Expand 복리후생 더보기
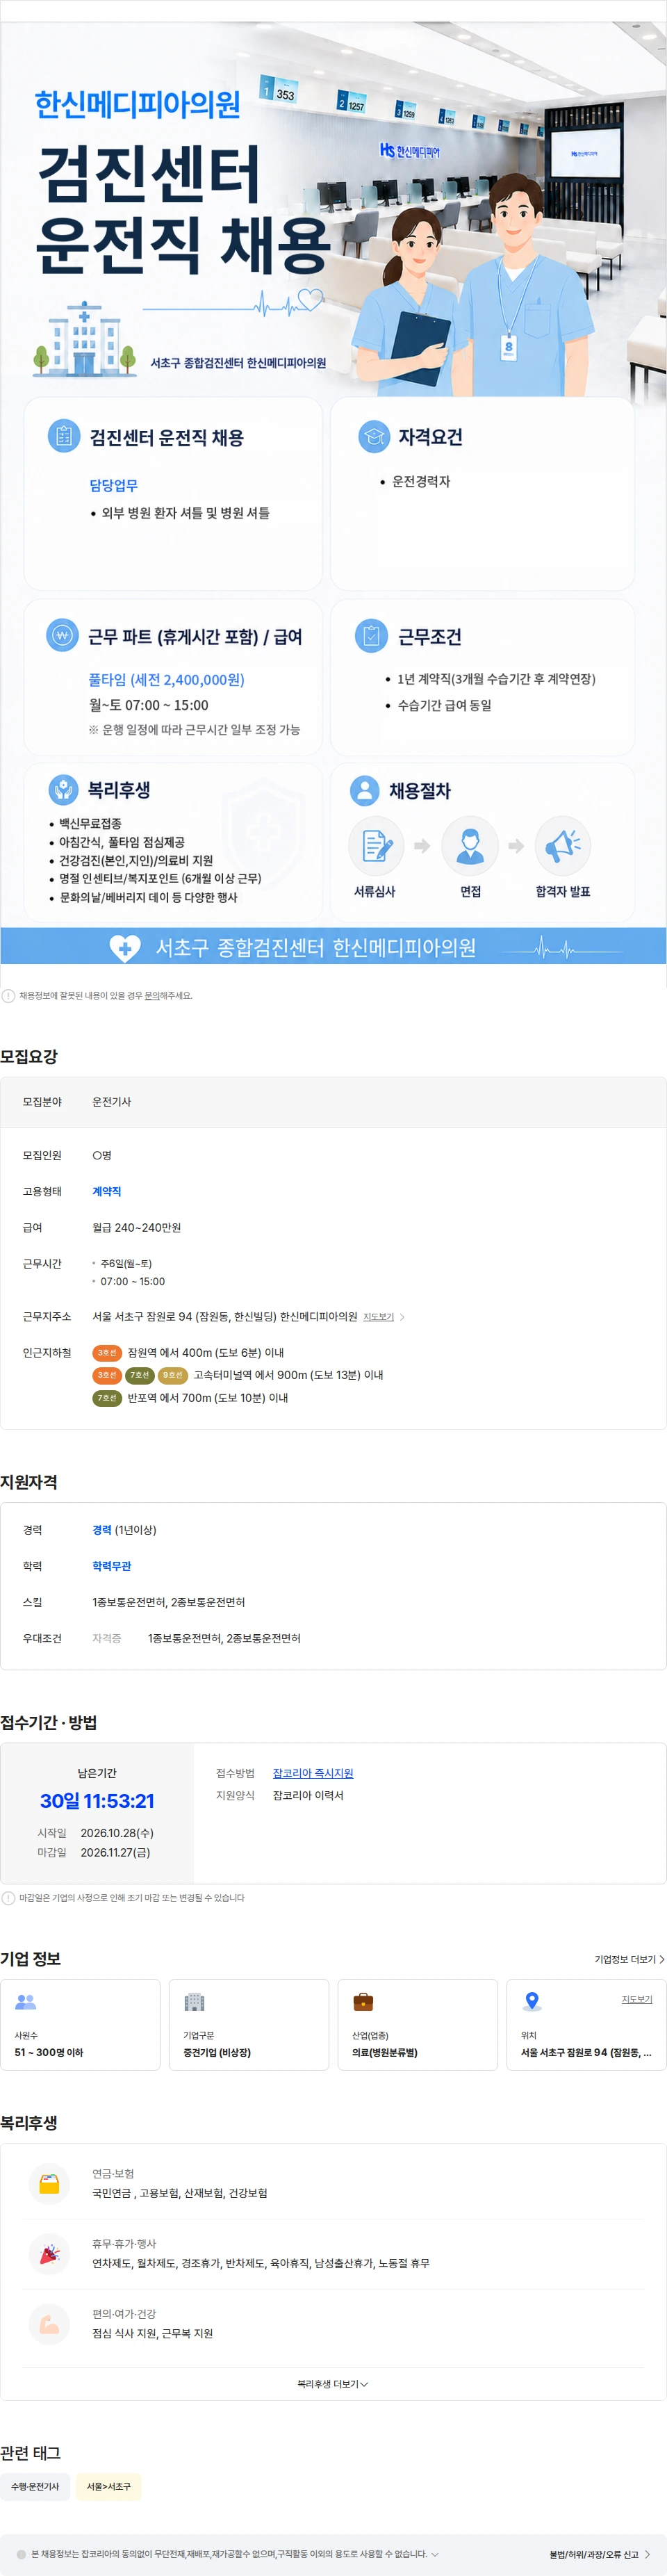This screenshot has height=2576, width=667. (333, 2384)
